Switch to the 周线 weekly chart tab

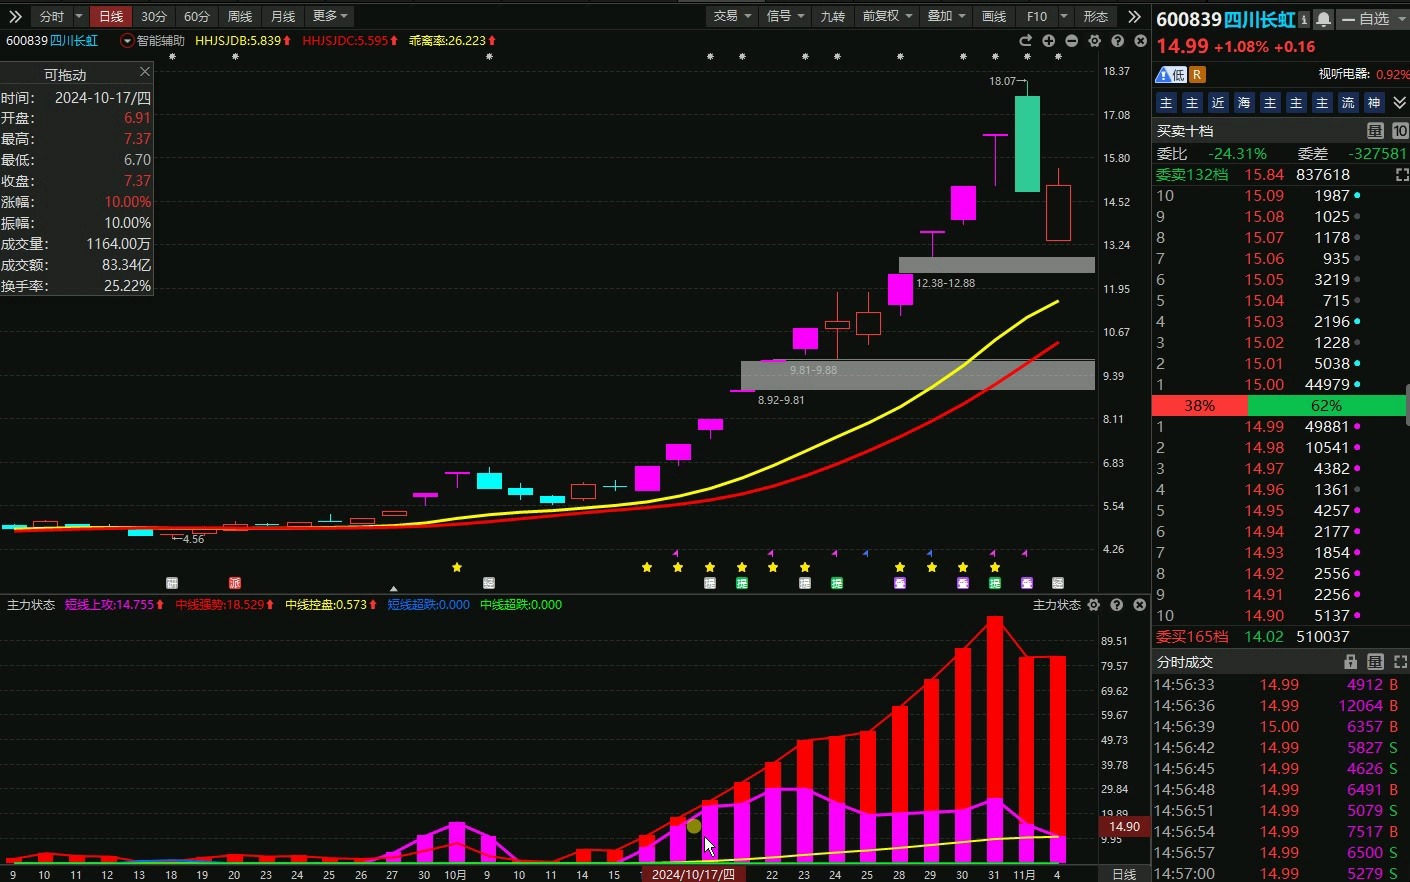coord(240,16)
